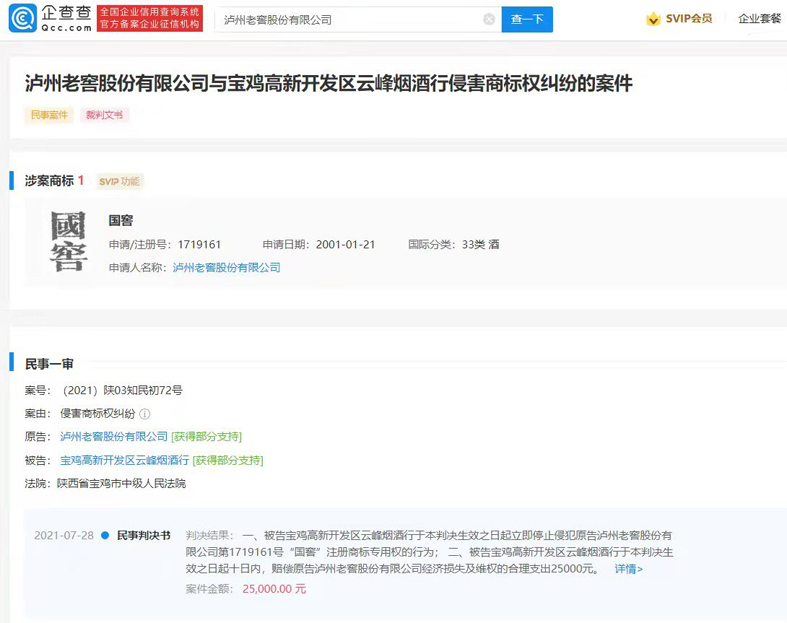Open the Qcc.com logo home link
This screenshot has height=623, width=787.
[50, 18]
